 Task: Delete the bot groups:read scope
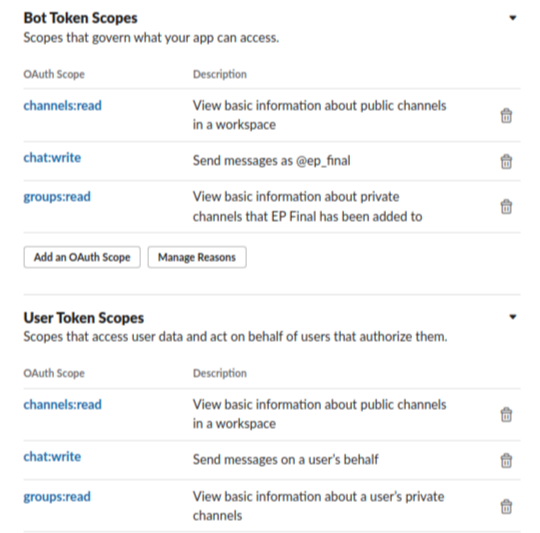506,206
